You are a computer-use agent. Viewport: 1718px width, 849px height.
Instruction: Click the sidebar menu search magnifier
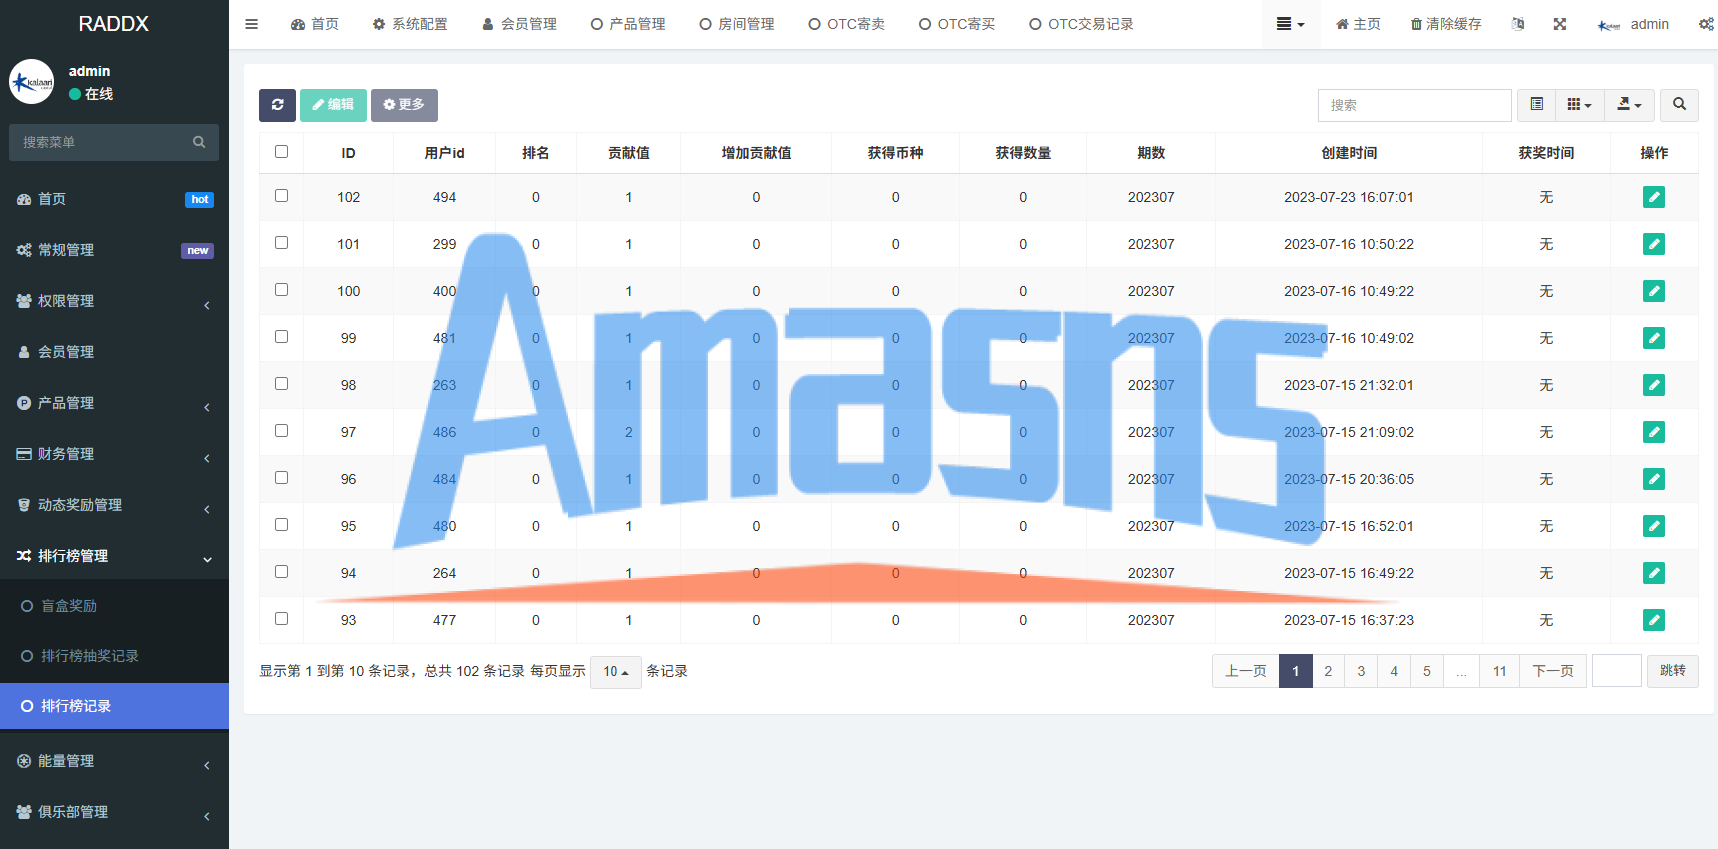(199, 142)
